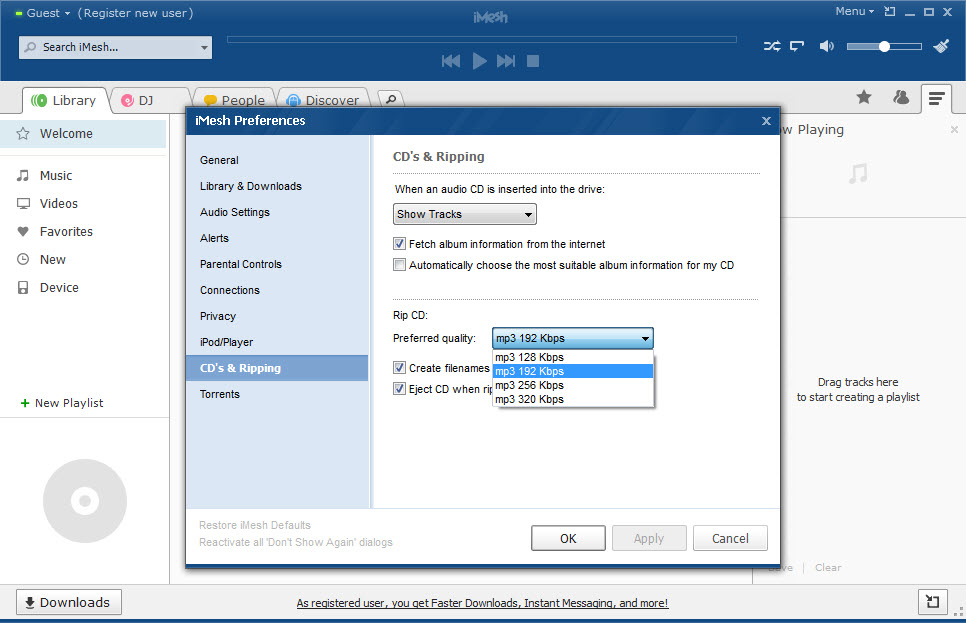This screenshot has height=623, width=966.
Task: Click the Videos monitor sidebar icon
Action: 23,203
